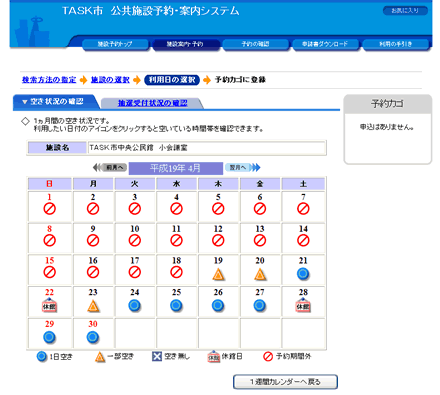Click the prohibited icon for April 18
The image size is (440, 395).
click(x=176, y=272)
